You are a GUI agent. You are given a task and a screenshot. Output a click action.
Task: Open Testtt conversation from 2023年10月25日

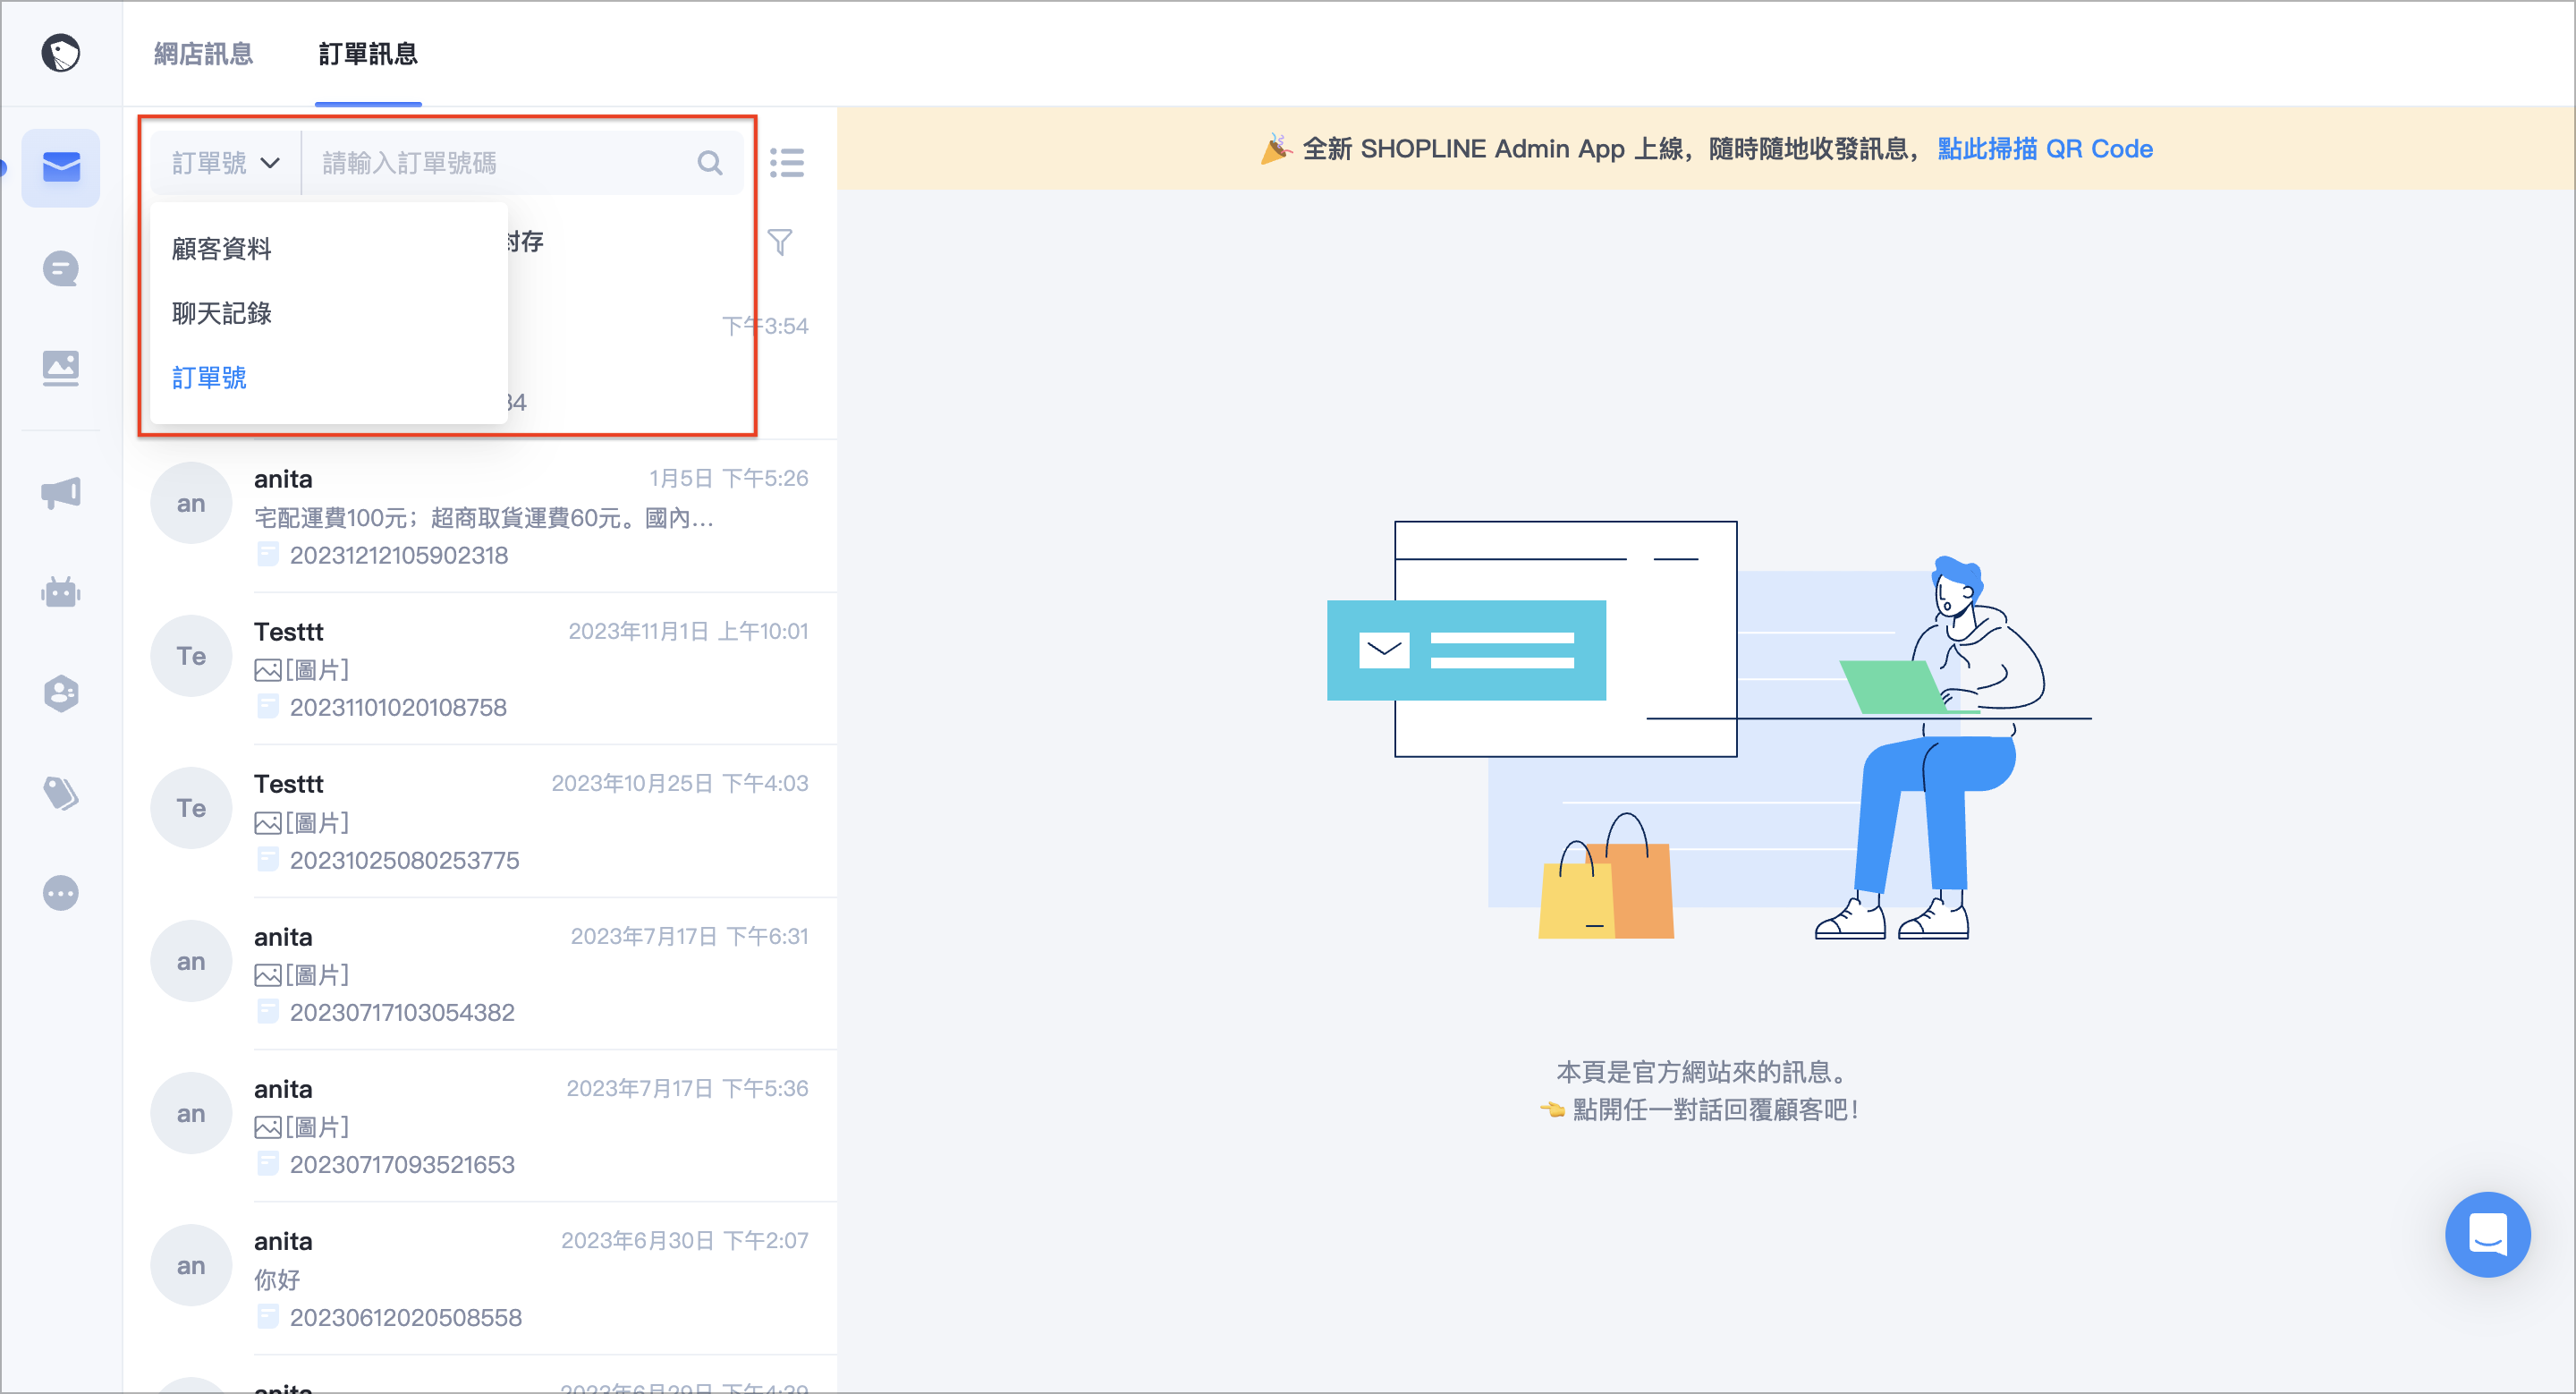481,821
